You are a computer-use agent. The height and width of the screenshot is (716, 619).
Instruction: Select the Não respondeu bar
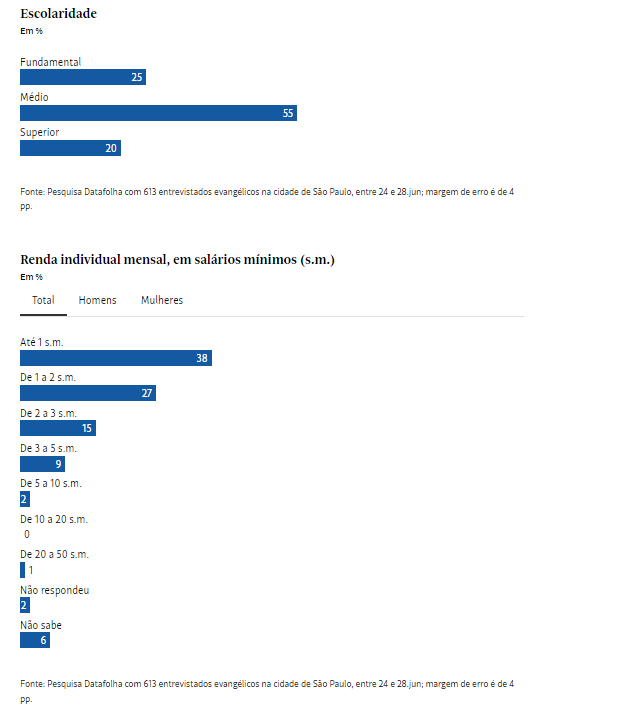tap(25, 605)
